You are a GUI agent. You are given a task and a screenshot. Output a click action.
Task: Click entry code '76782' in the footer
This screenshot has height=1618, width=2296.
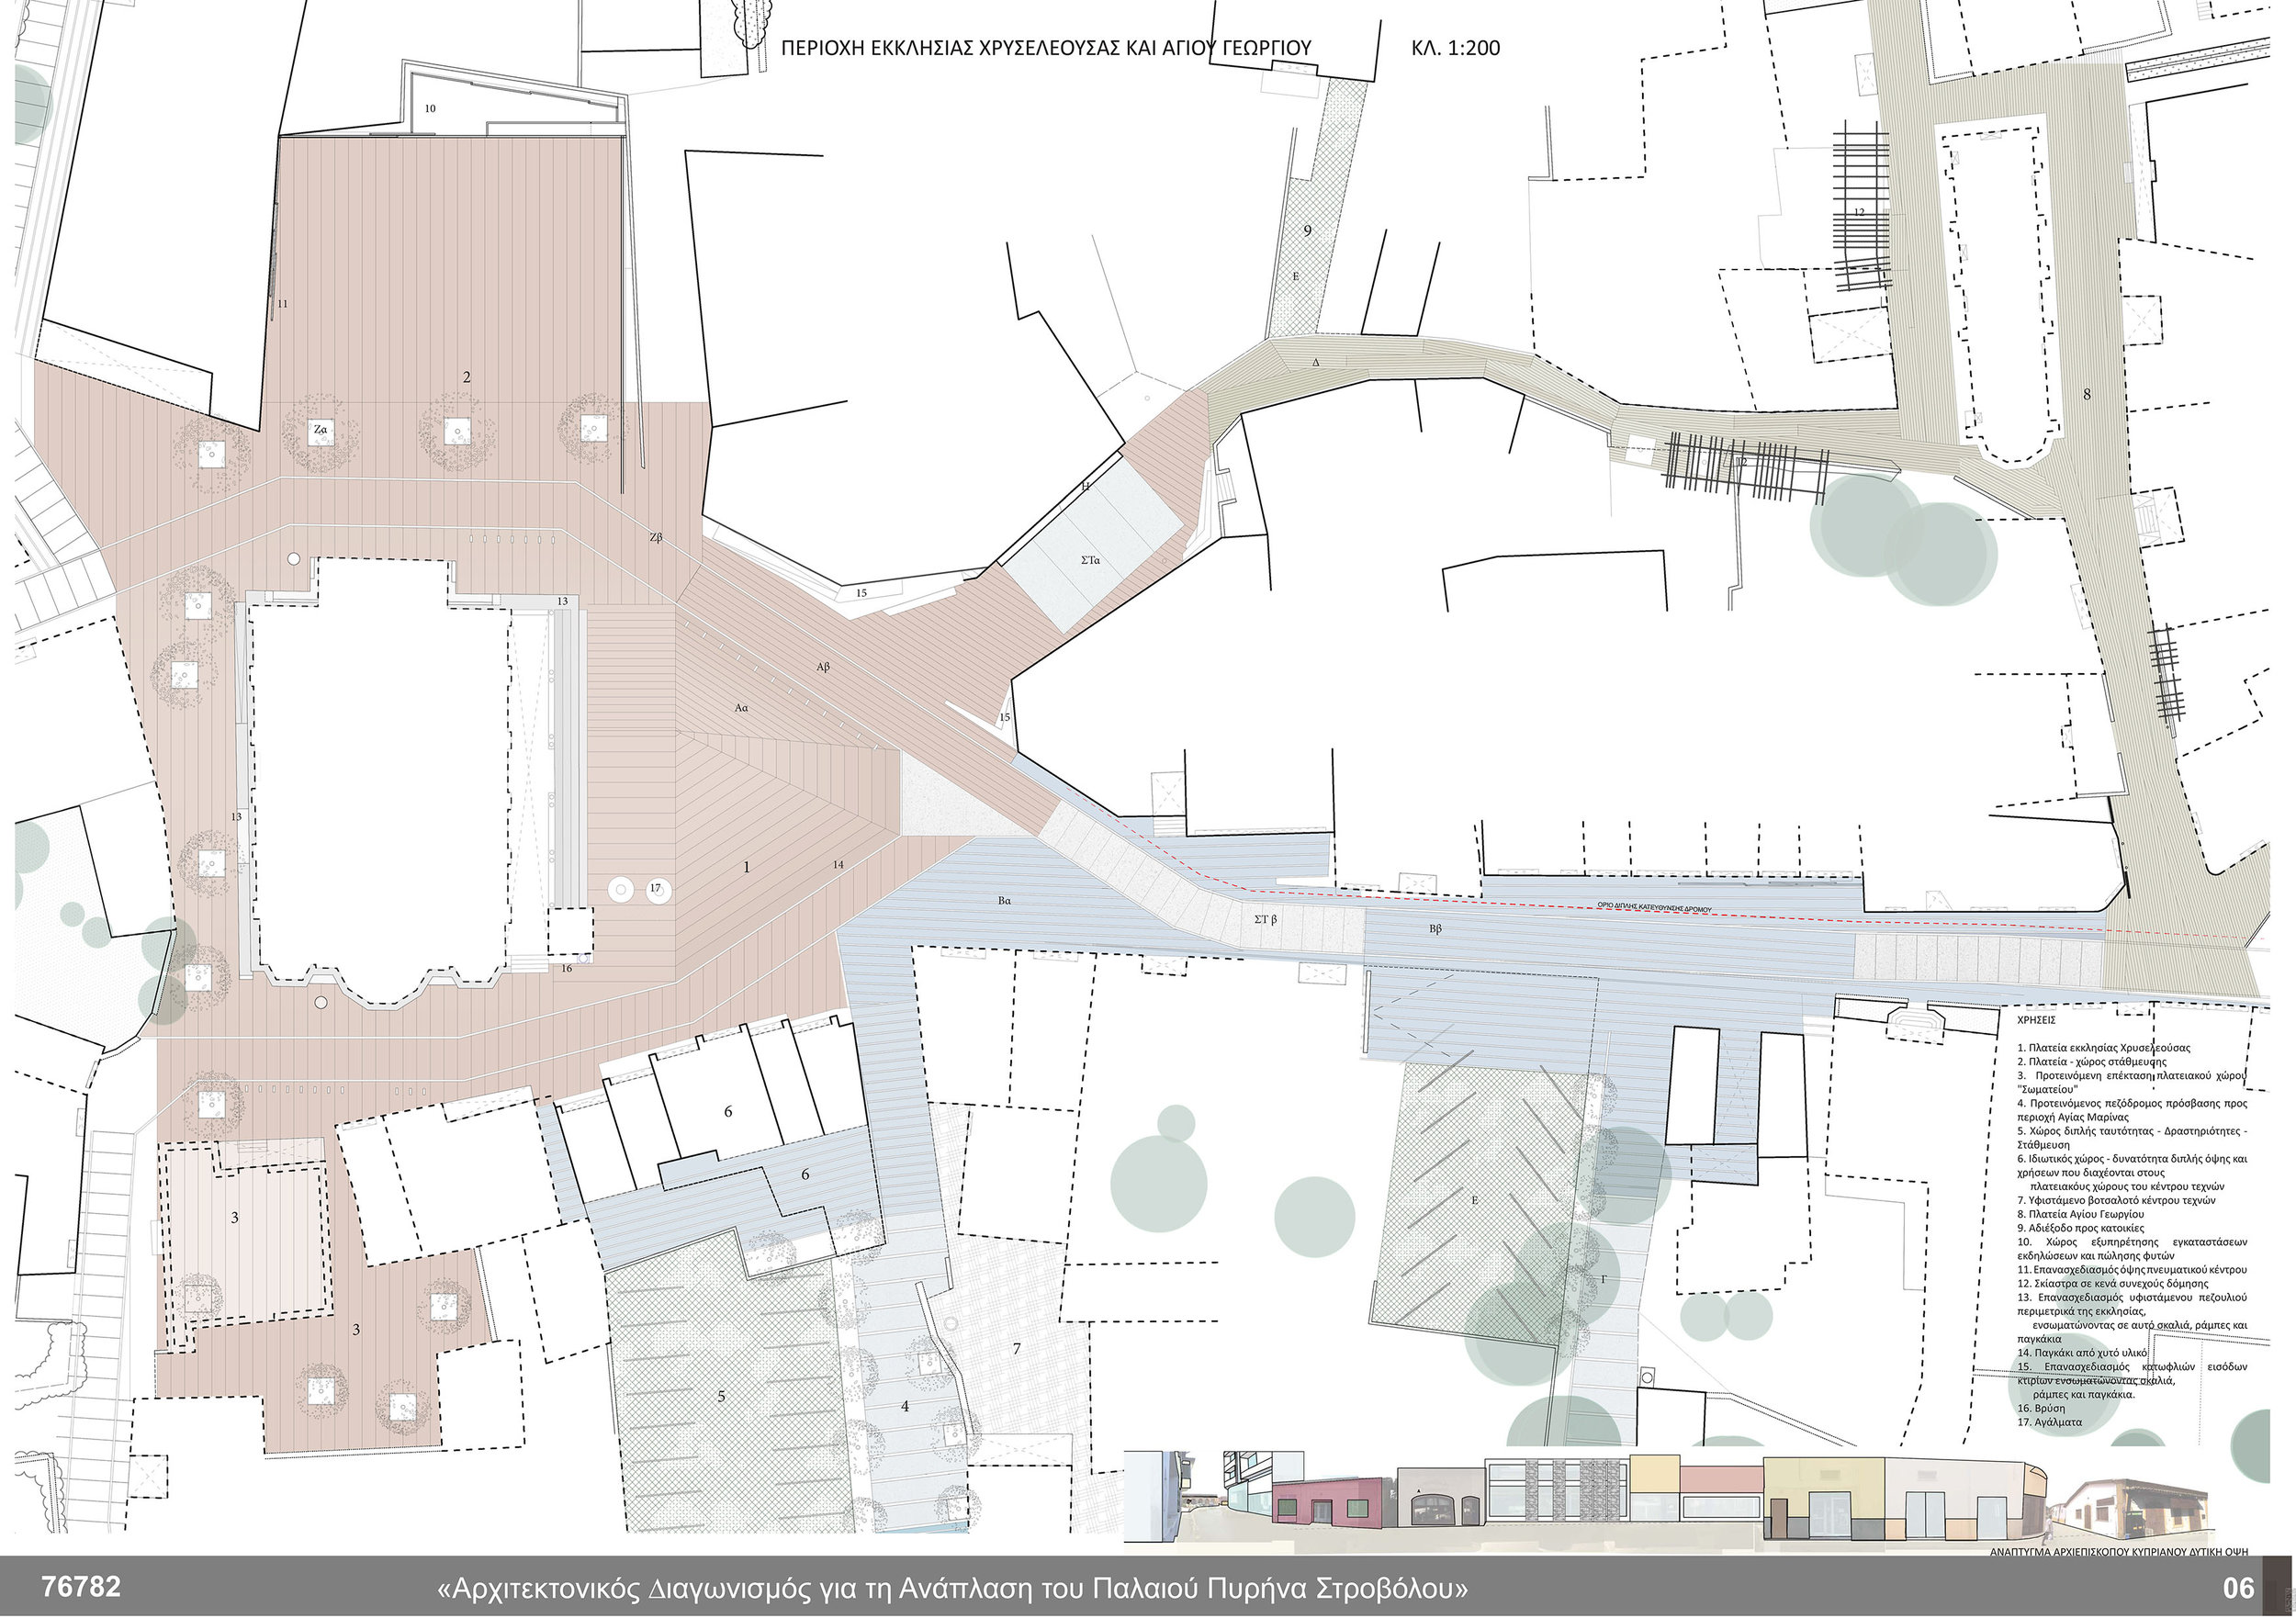(80, 1587)
